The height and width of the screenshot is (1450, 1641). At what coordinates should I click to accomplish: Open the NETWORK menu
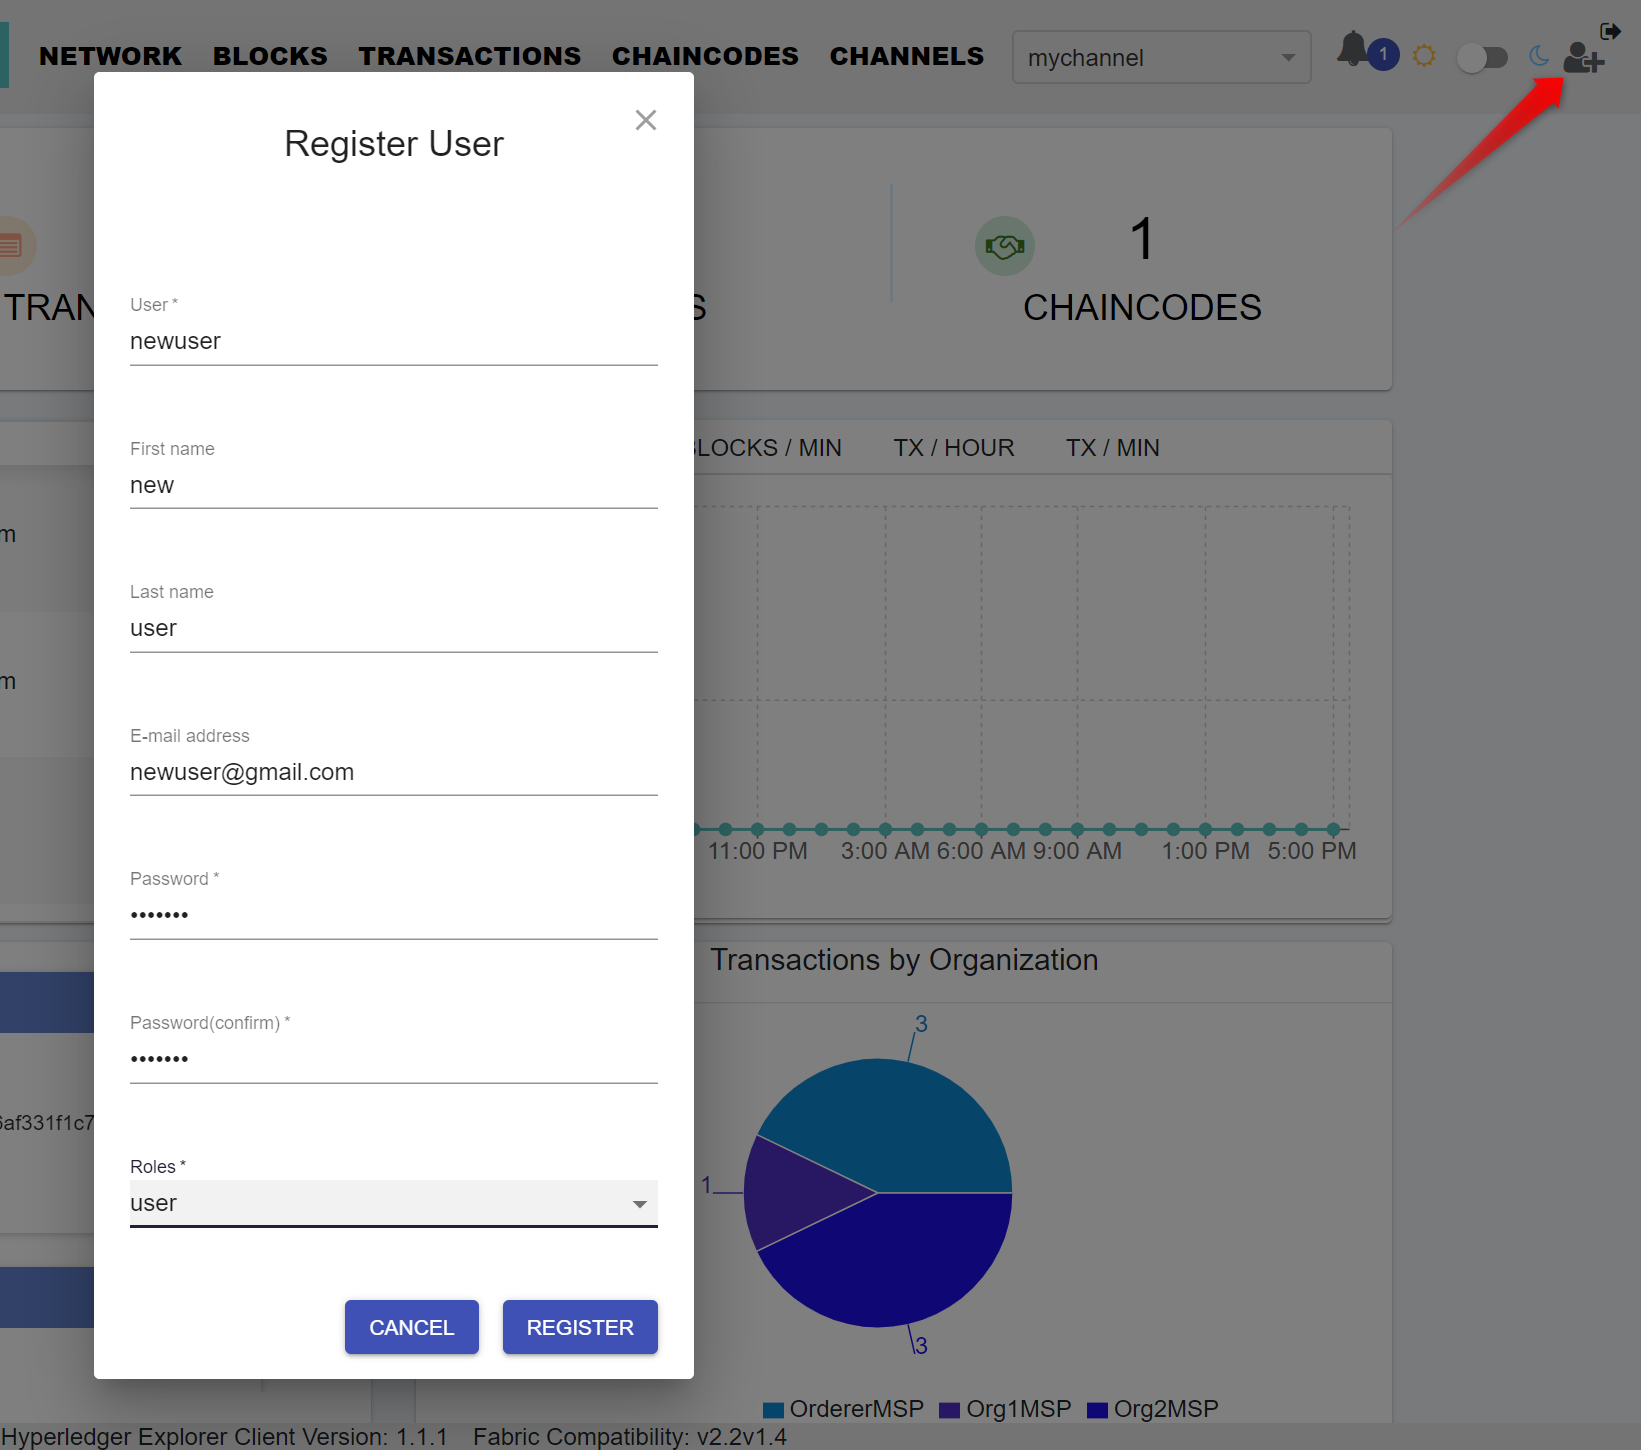pyautogui.click(x=110, y=56)
